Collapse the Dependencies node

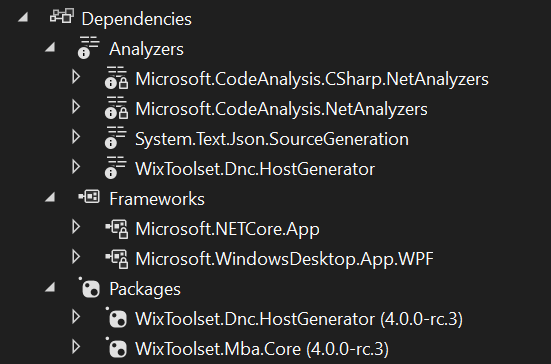[23, 17]
